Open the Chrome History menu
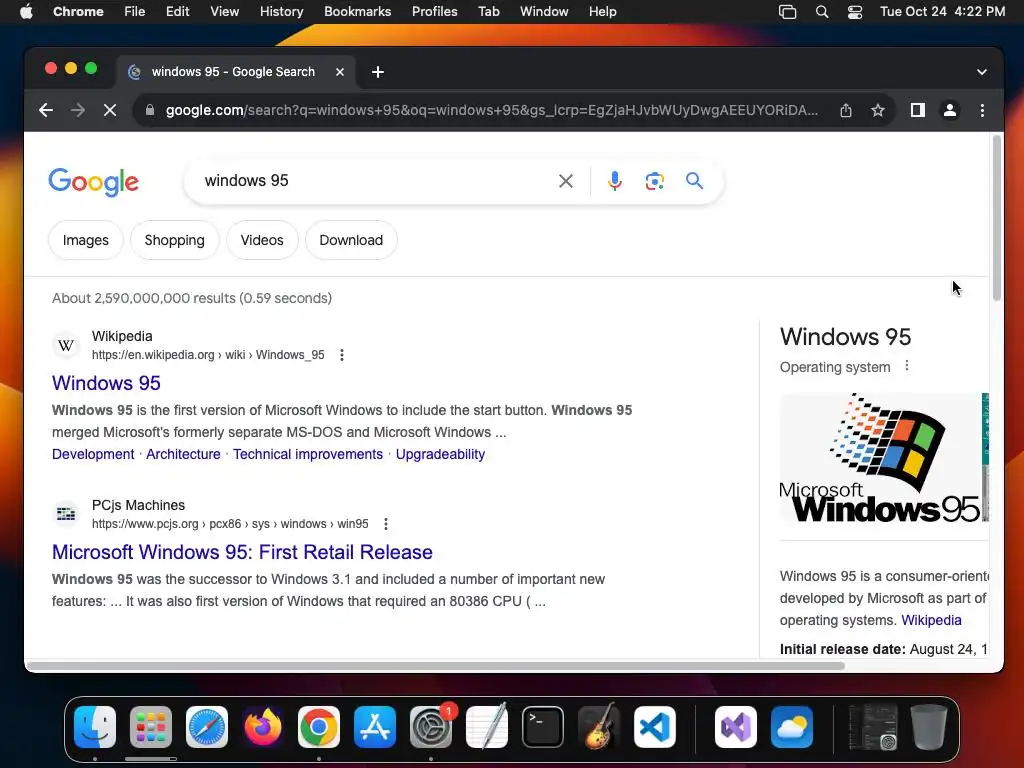The image size is (1024, 768). pyautogui.click(x=281, y=12)
